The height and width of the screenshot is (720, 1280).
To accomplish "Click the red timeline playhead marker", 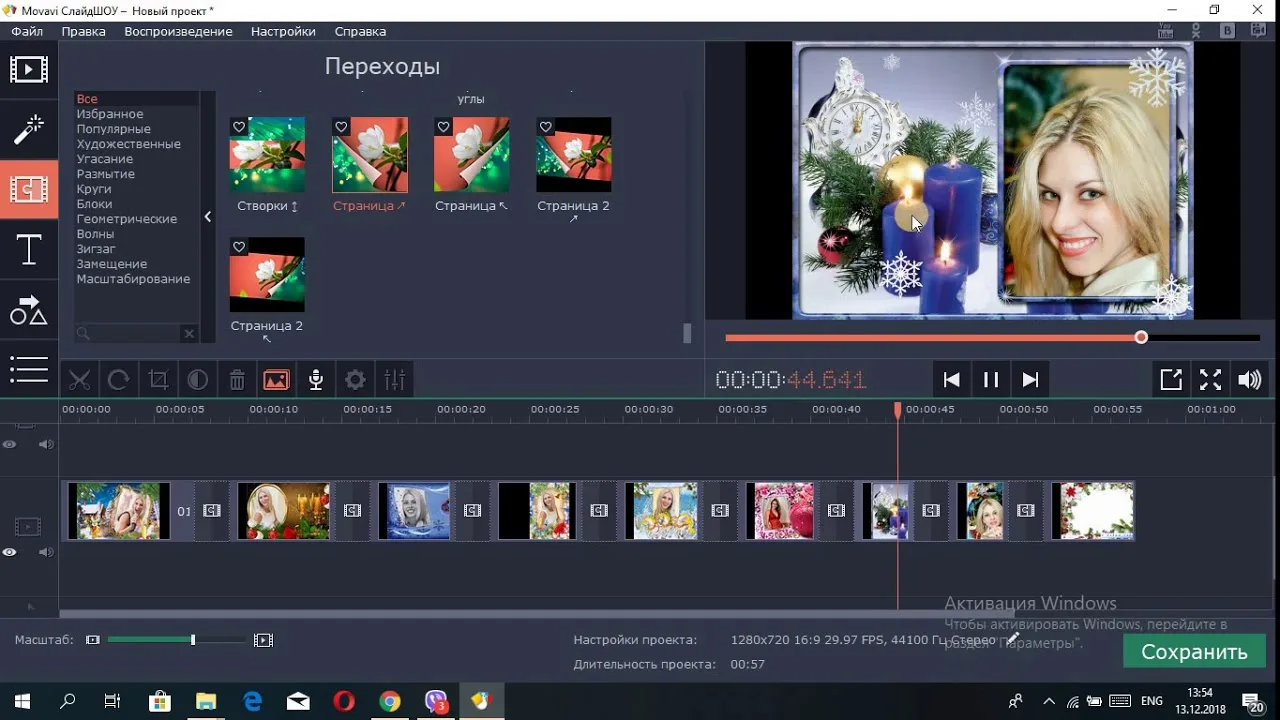I will click(898, 410).
